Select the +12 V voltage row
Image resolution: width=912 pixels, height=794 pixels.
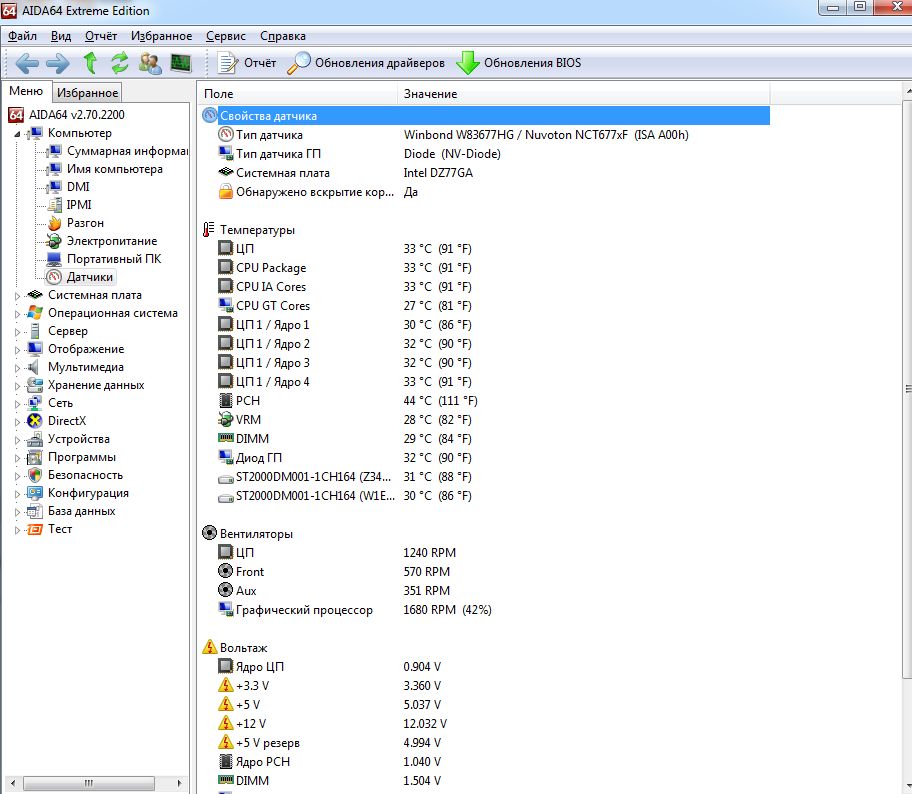coord(485,724)
